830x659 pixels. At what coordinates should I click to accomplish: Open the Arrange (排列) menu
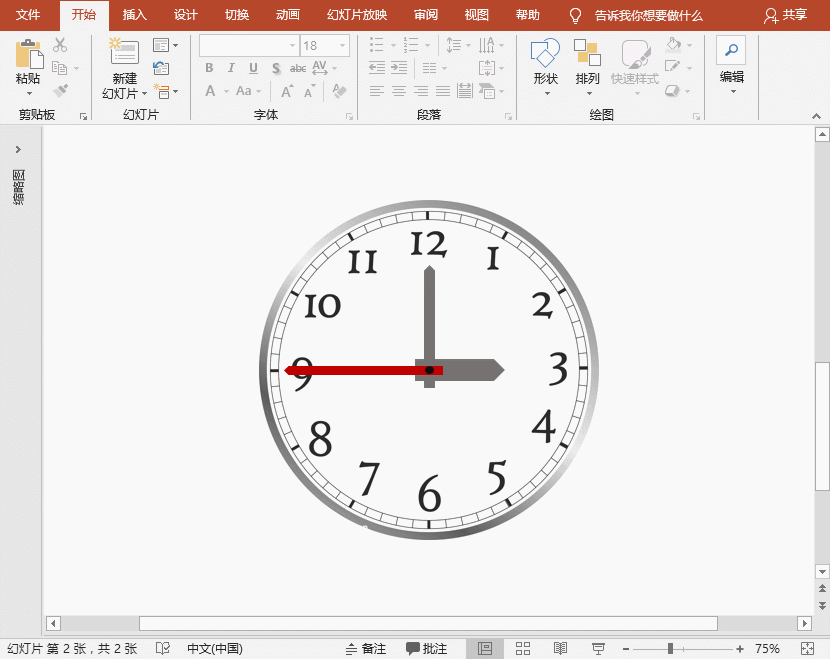(x=587, y=54)
